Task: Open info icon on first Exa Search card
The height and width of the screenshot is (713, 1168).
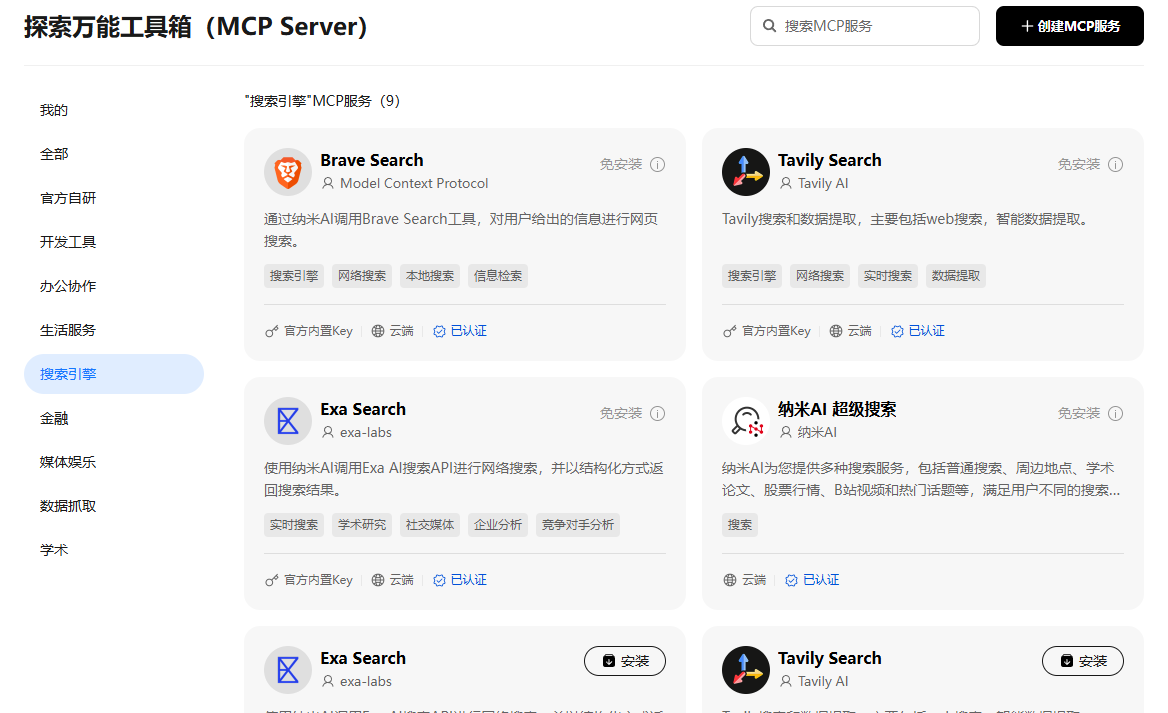Action: [x=657, y=413]
